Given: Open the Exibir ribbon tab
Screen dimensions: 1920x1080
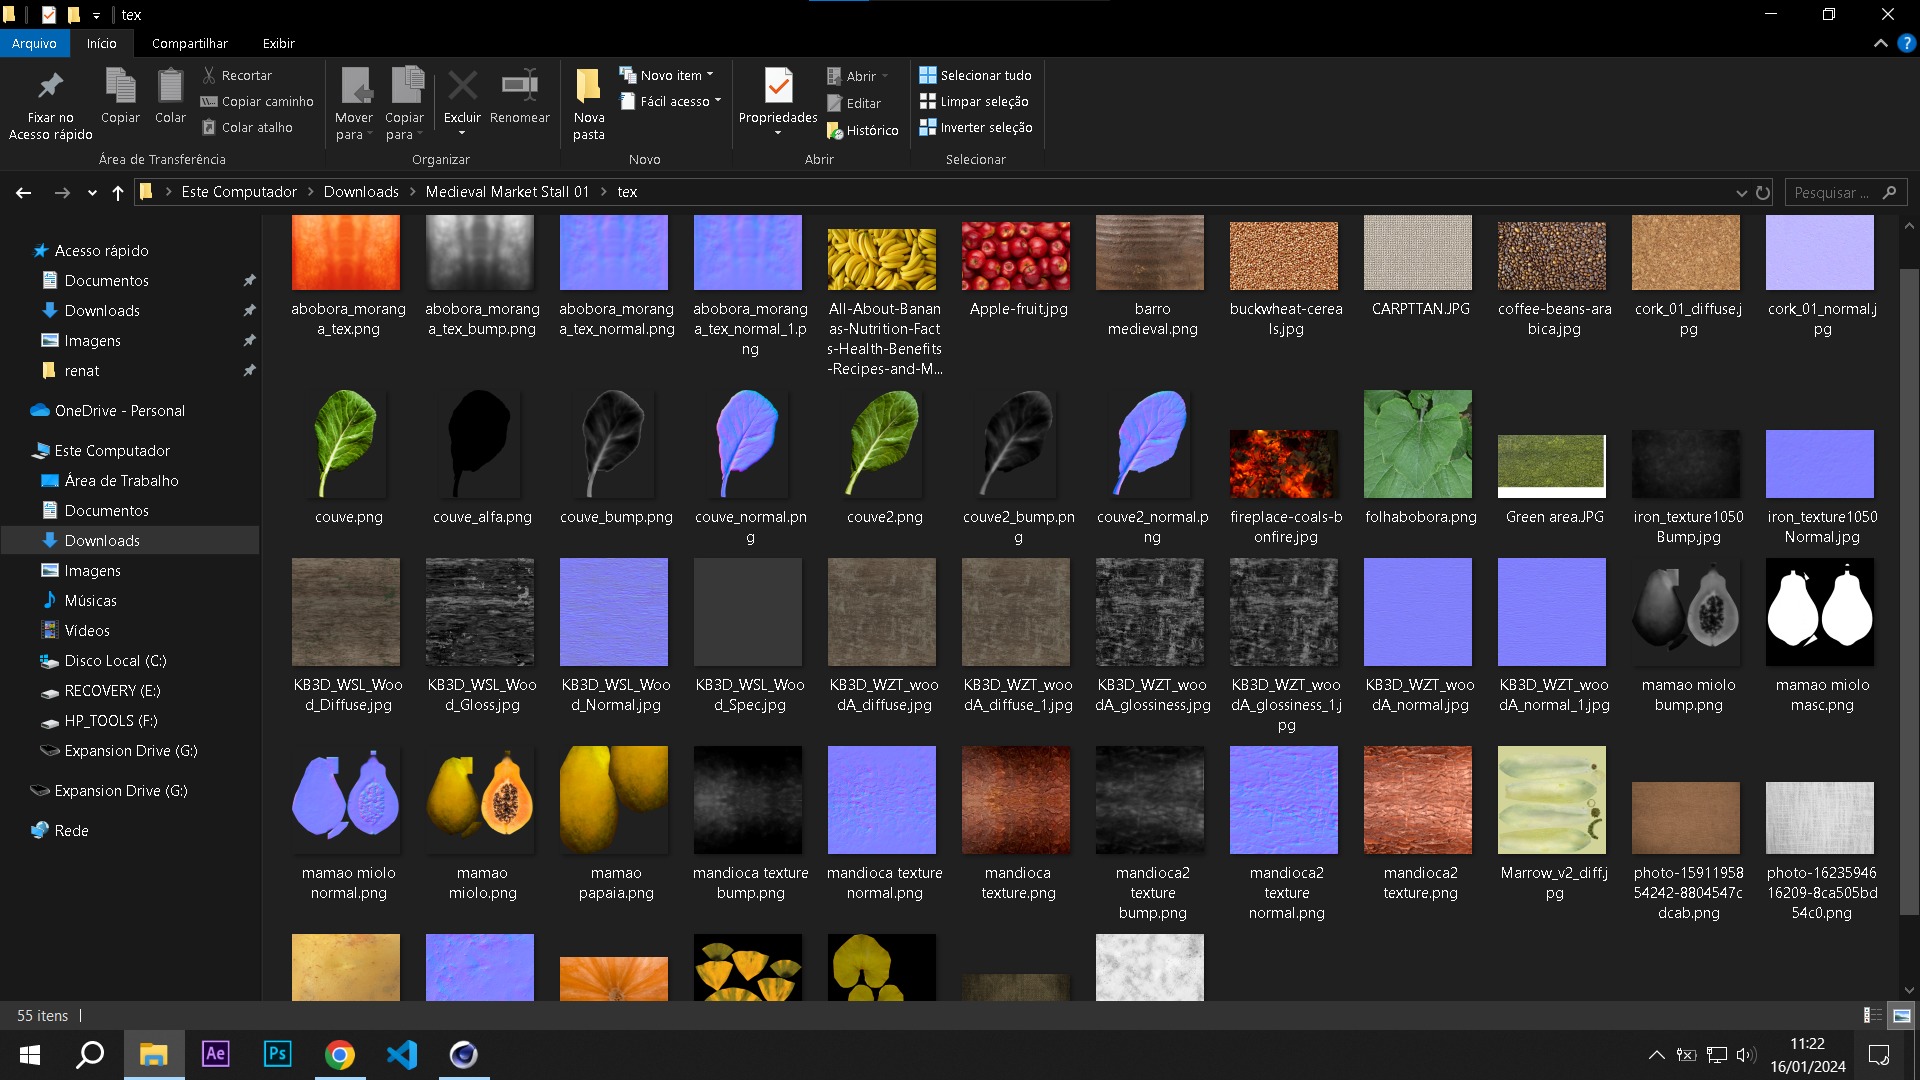Looking at the screenshot, I should point(278,43).
